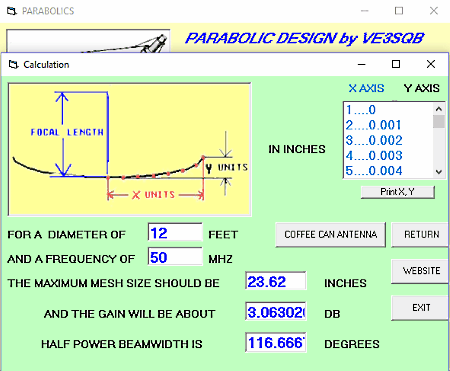
Task: Click the list scroll-down arrow
Action: click(x=439, y=172)
